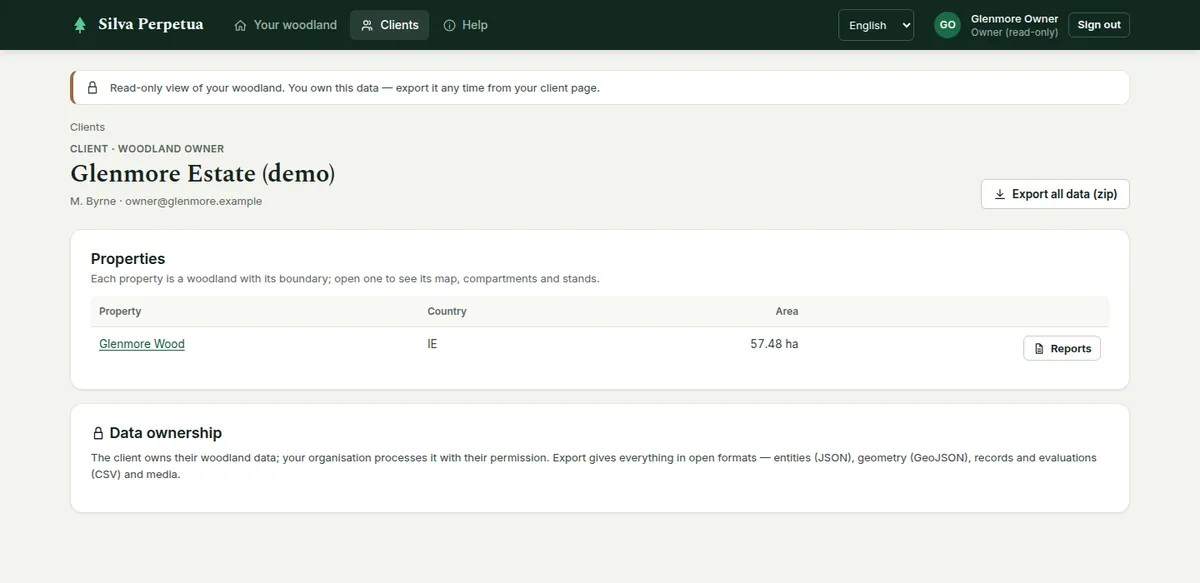Open the Your woodland nav item
The height and width of the screenshot is (583, 1200).
tap(285, 25)
